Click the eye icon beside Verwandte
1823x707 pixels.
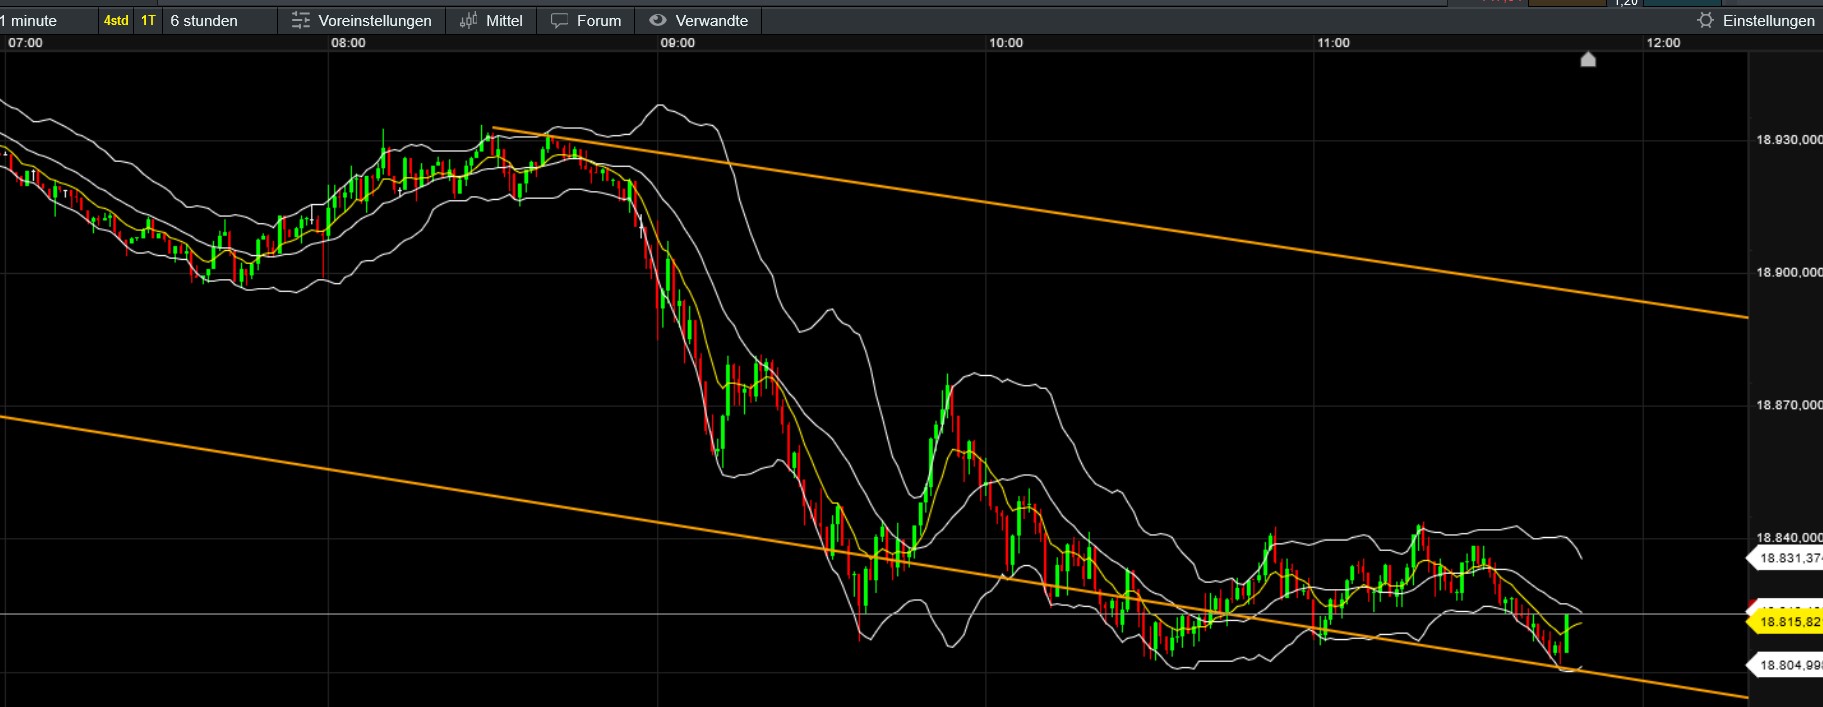657,20
